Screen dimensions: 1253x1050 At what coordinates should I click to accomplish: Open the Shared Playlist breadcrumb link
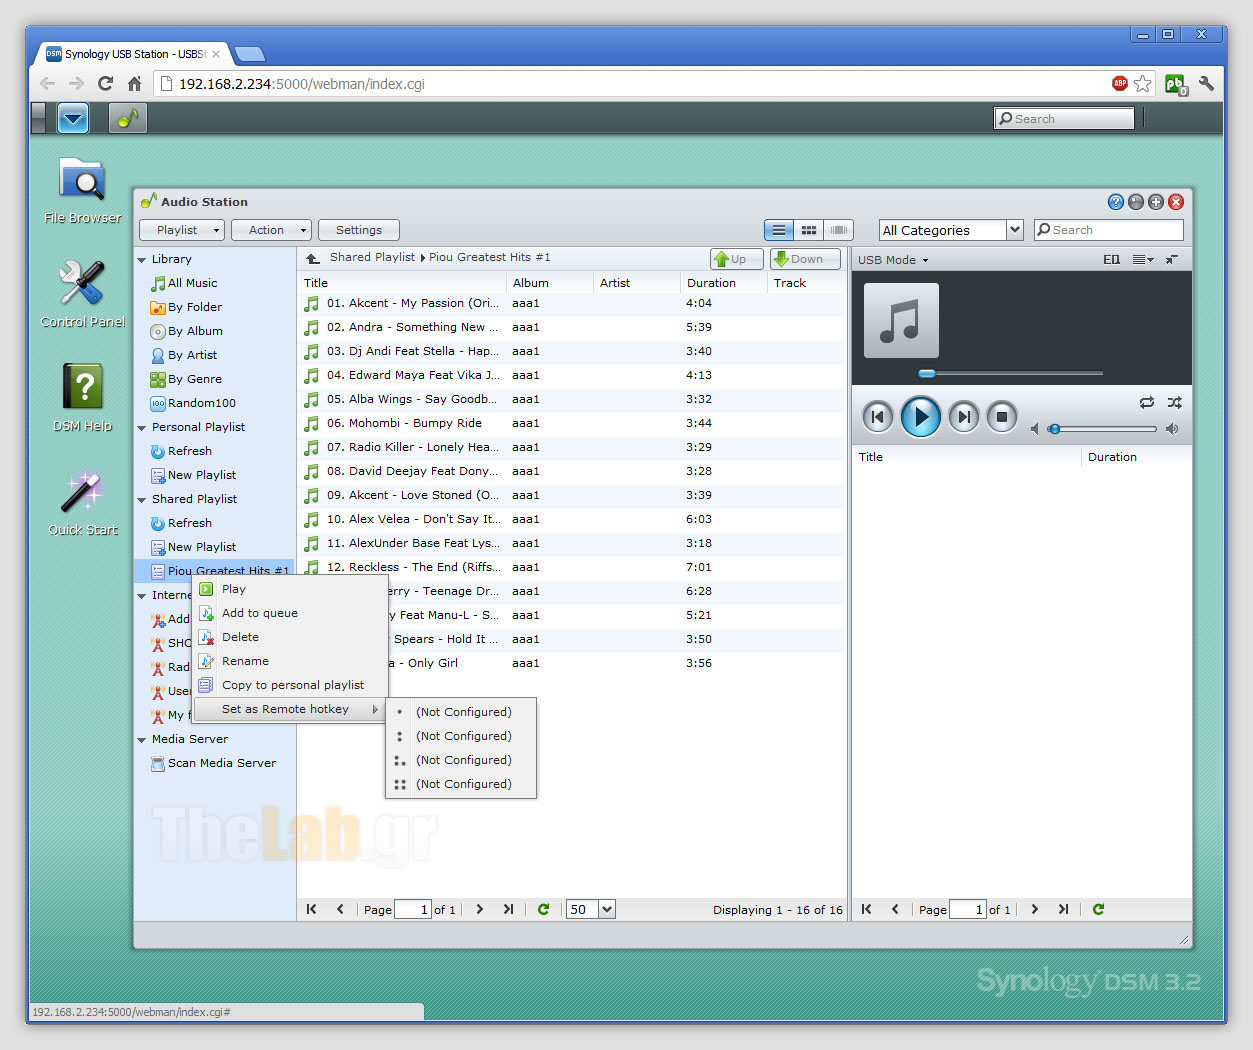tap(372, 257)
